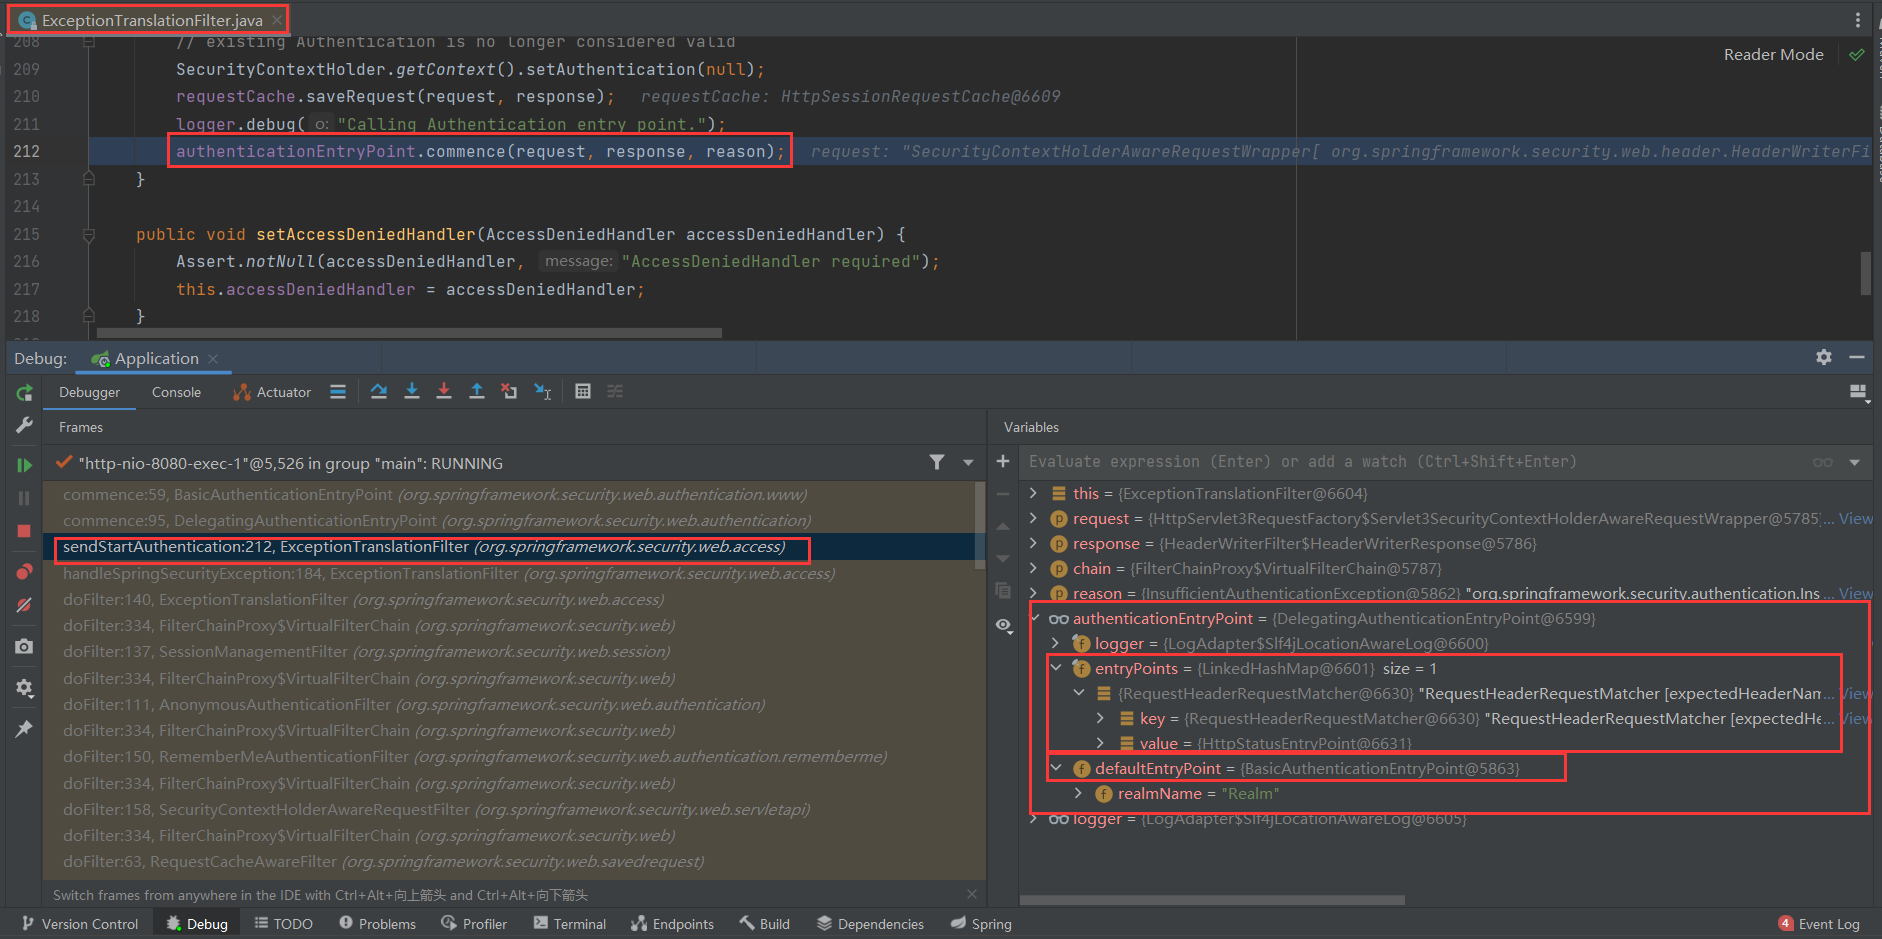Image resolution: width=1882 pixels, height=939 pixels.
Task: Click the Trace Current Stream Chain icon
Action: click(615, 392)
